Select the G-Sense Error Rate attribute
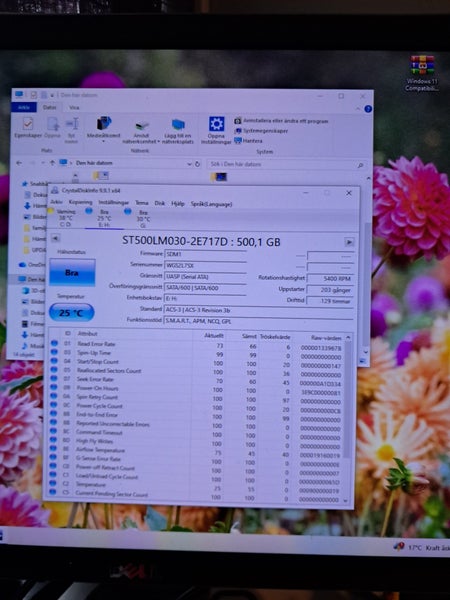 (98, 459)
